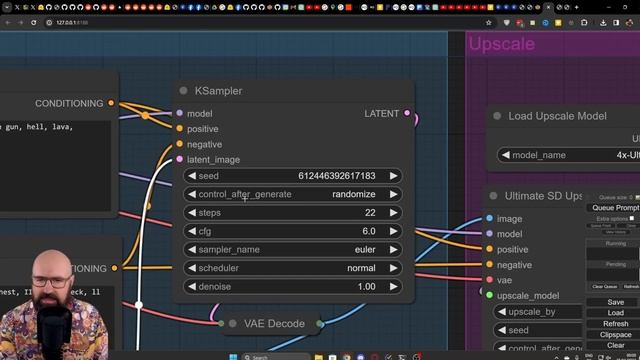Click the KSampler model input socket
This screenshot has width=640, height=360.
(180, 113)
